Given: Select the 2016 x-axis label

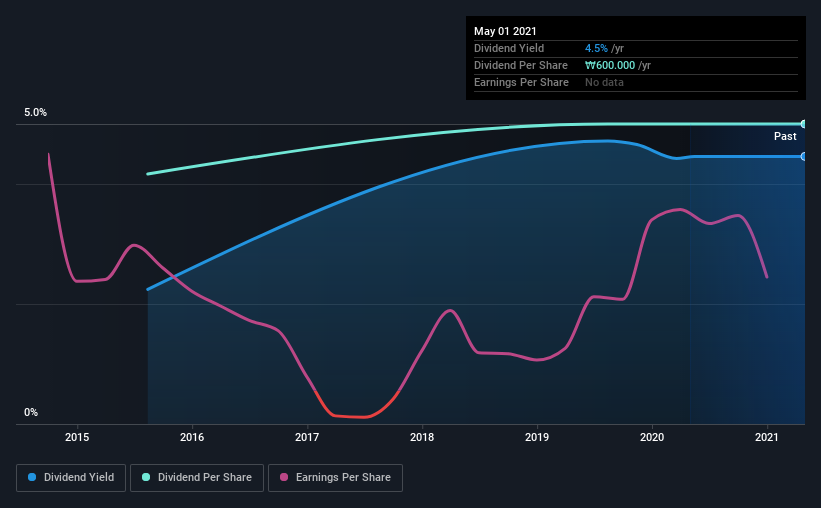Looking at the screenshot, I should [192, 437].
